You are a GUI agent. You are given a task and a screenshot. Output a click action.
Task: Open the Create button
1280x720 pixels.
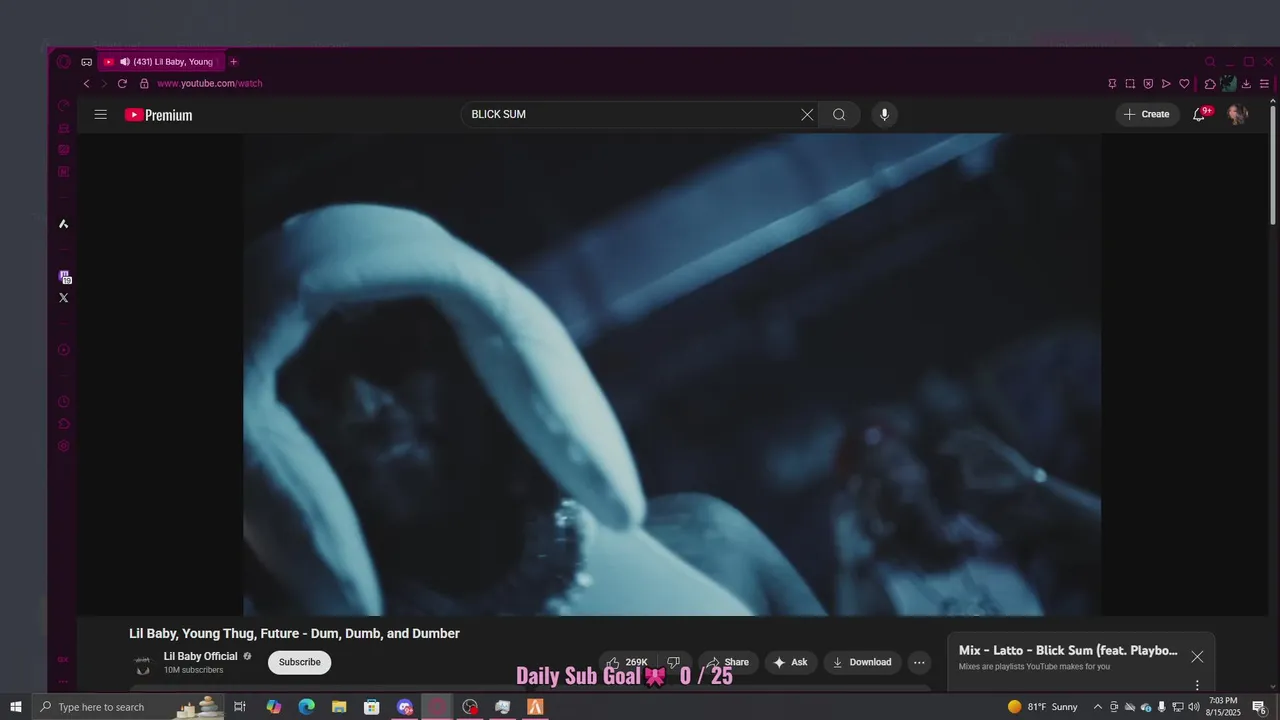coord(1147,114)
